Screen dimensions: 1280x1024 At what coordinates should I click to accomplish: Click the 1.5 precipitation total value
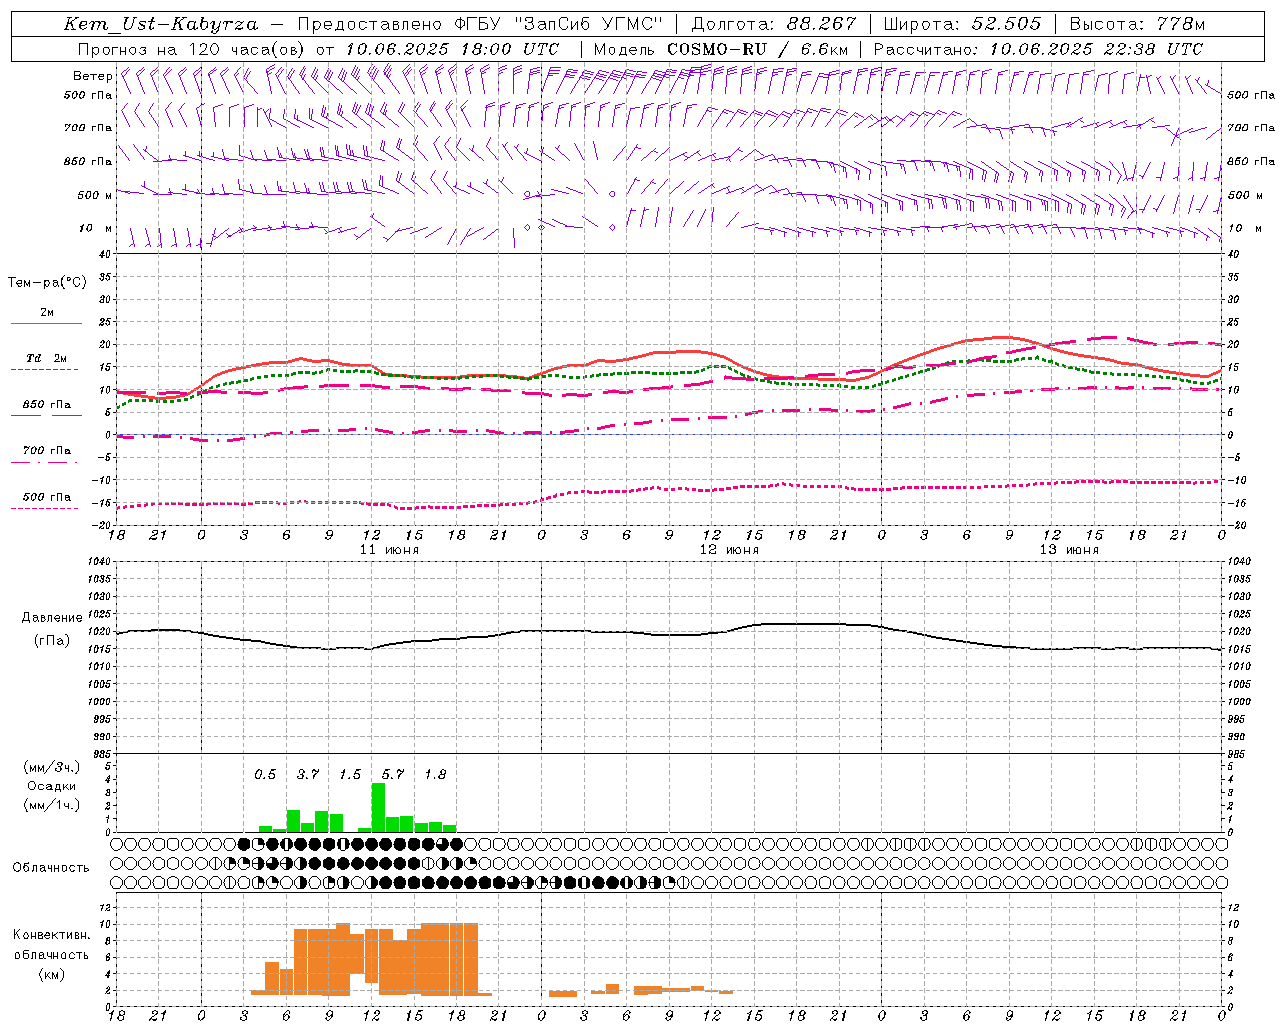click(x=350, y=774)
